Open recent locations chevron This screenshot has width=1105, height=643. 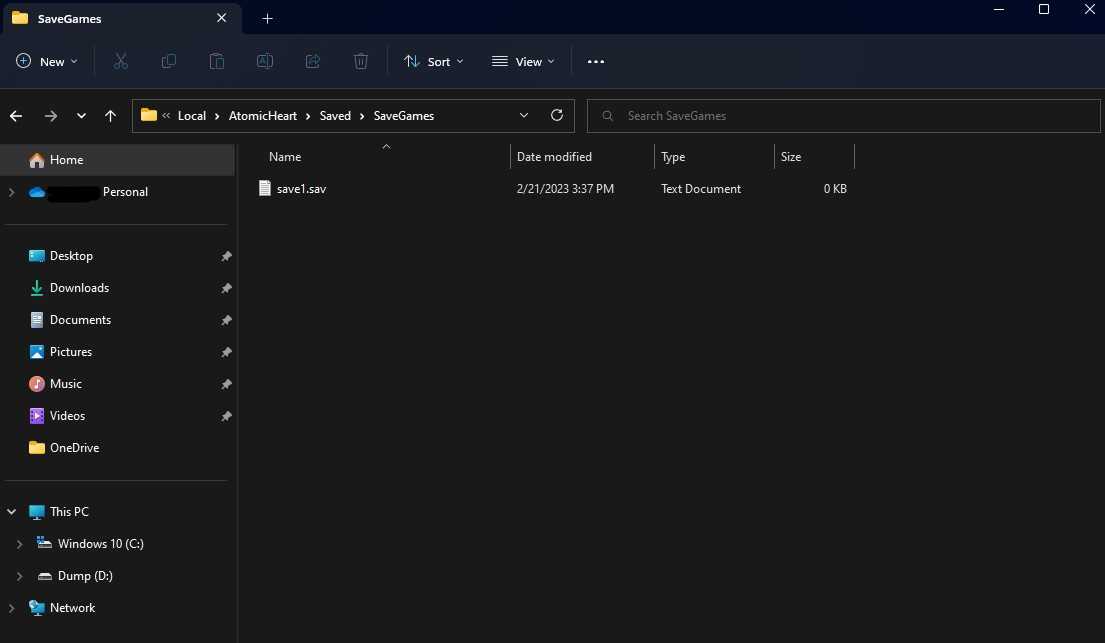tap(81, 116)
